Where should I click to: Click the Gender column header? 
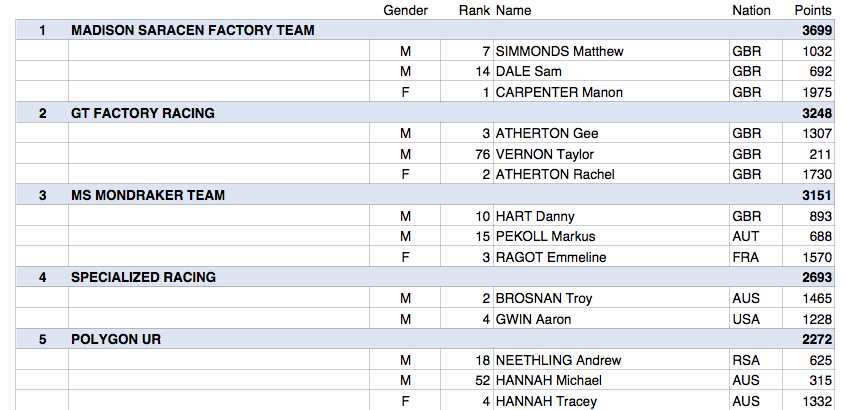point(405,10)
